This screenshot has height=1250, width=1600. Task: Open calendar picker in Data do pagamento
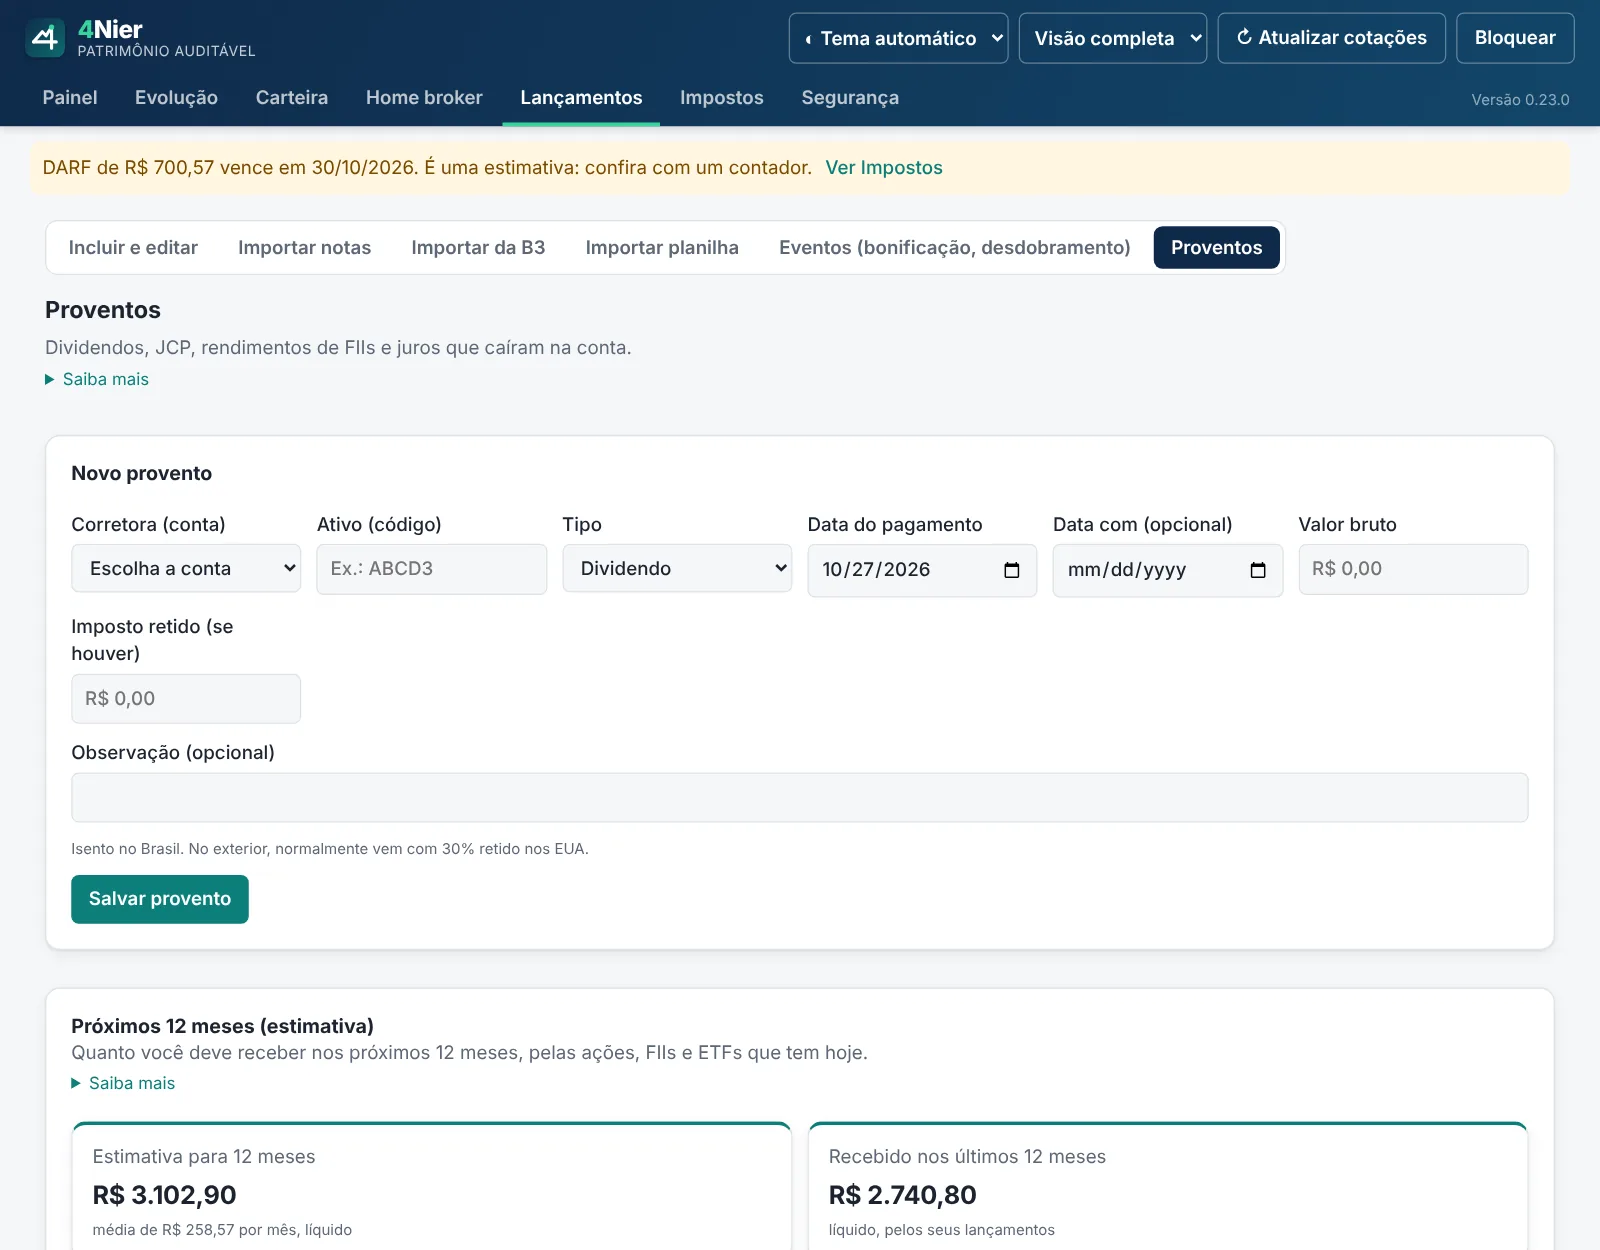[x=1012, y=570]
